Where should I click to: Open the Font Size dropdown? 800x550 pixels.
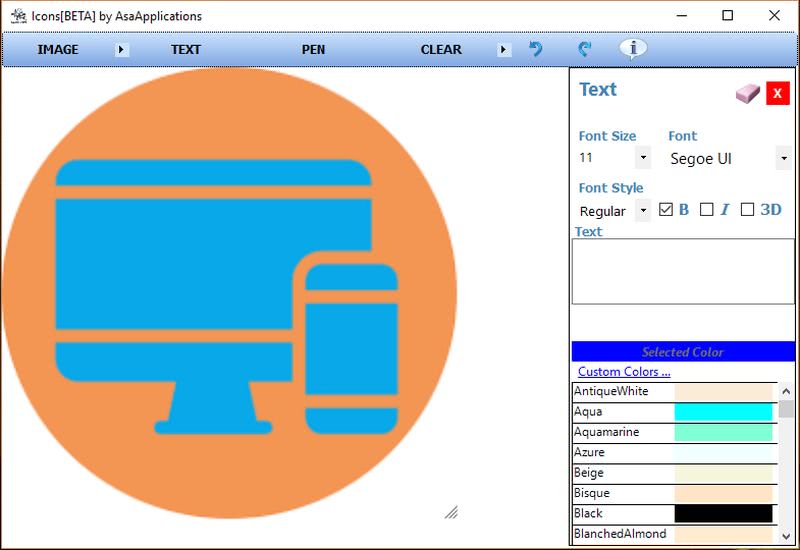(643, 158)
